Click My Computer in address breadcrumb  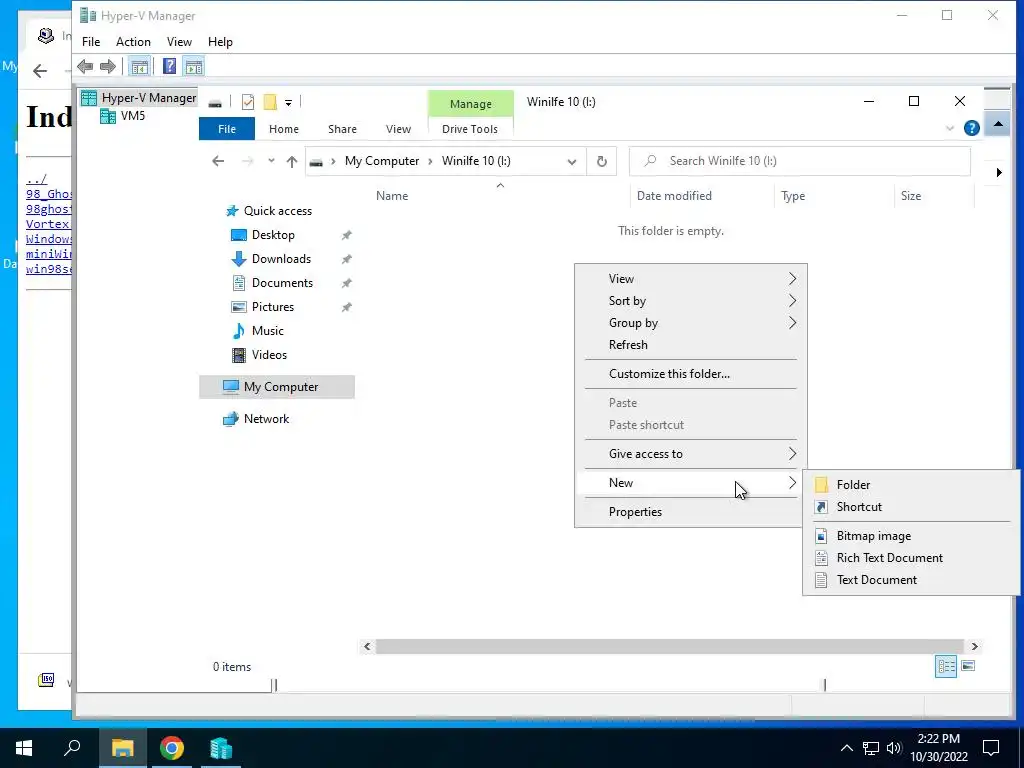(382, 161)
